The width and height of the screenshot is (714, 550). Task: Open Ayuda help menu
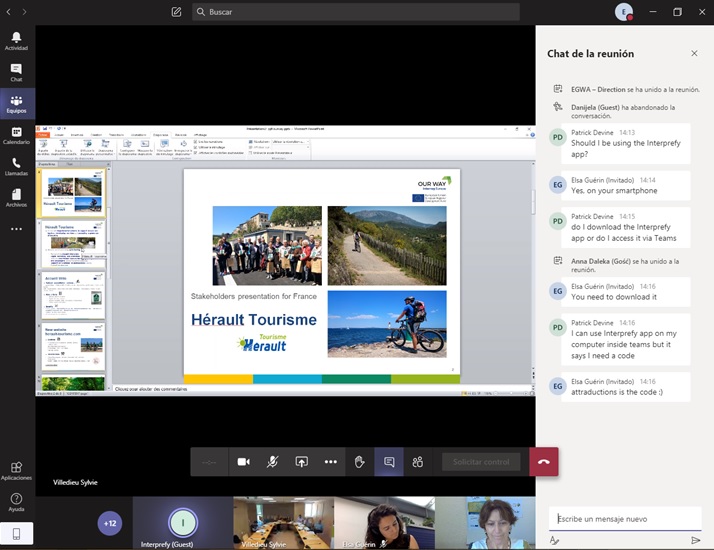click(16, 502)
